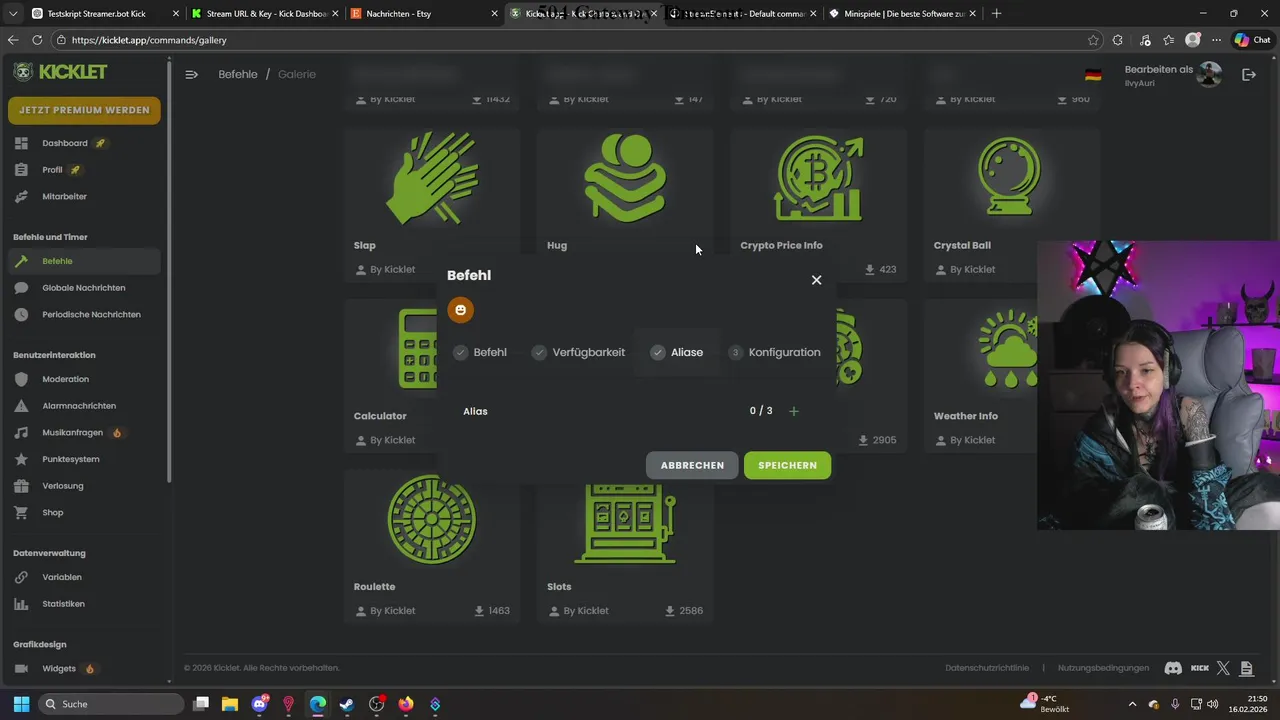The height and width of the screenshot is (720, 1280).
Task: Click the Statistiken chart icon
Action: [x=21, y=604]
